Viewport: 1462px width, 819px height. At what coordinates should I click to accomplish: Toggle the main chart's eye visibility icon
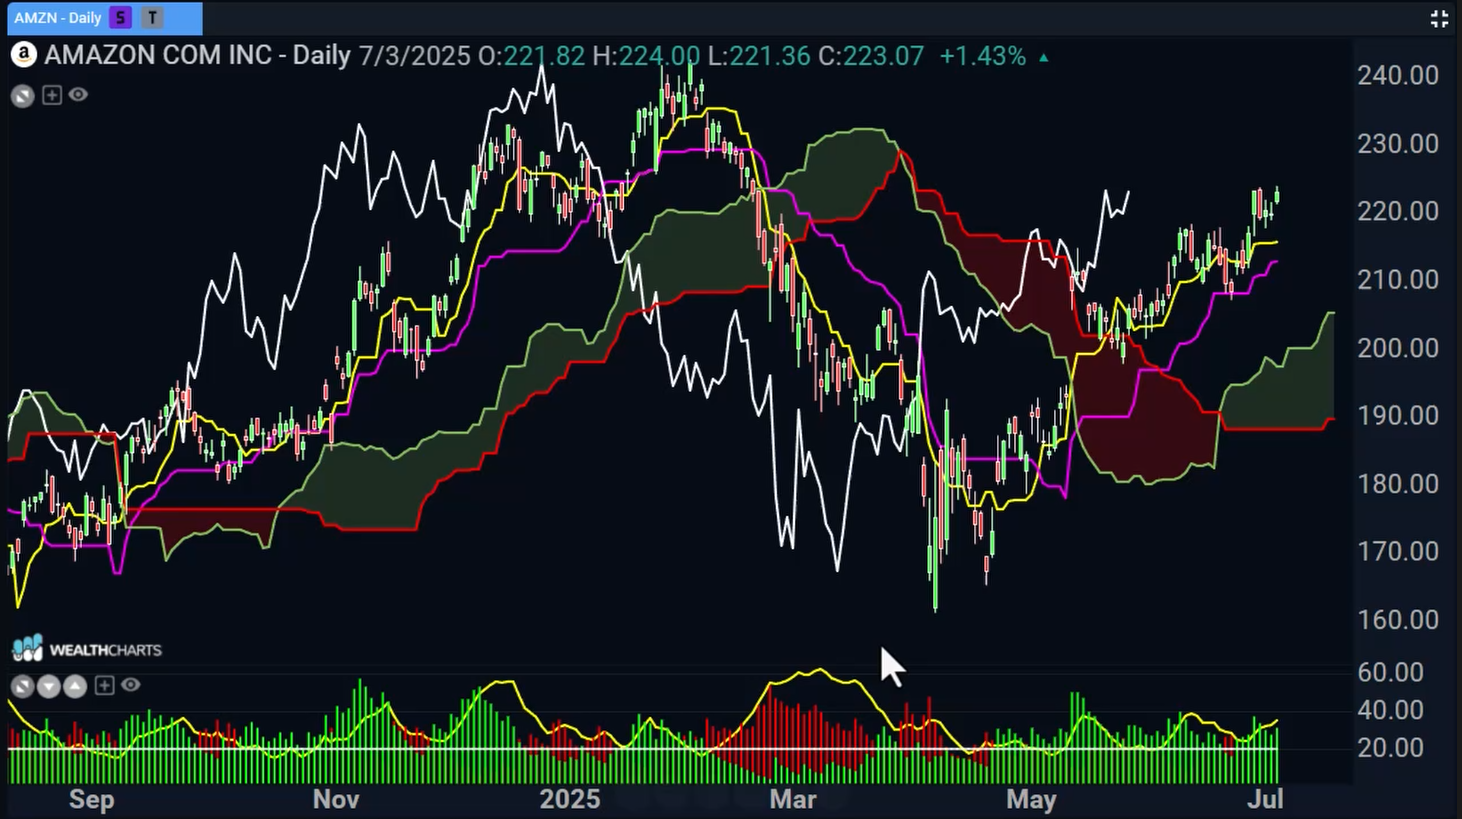[x=78, y=95]
